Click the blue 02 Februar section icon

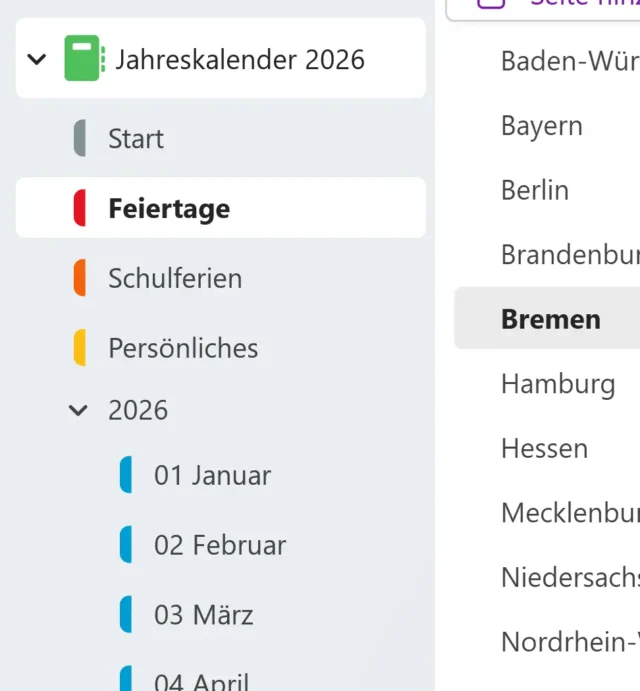click(126, 545)
